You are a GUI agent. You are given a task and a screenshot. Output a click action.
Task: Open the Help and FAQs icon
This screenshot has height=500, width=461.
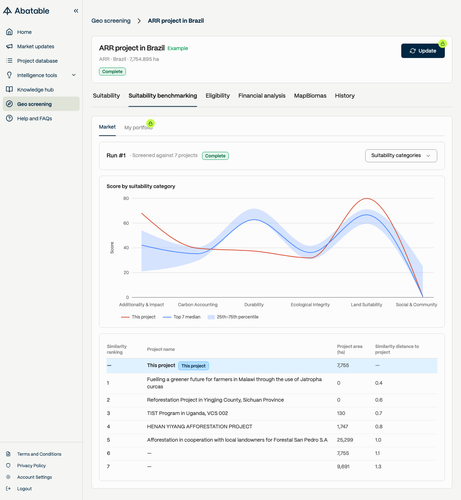pos(9,118)
